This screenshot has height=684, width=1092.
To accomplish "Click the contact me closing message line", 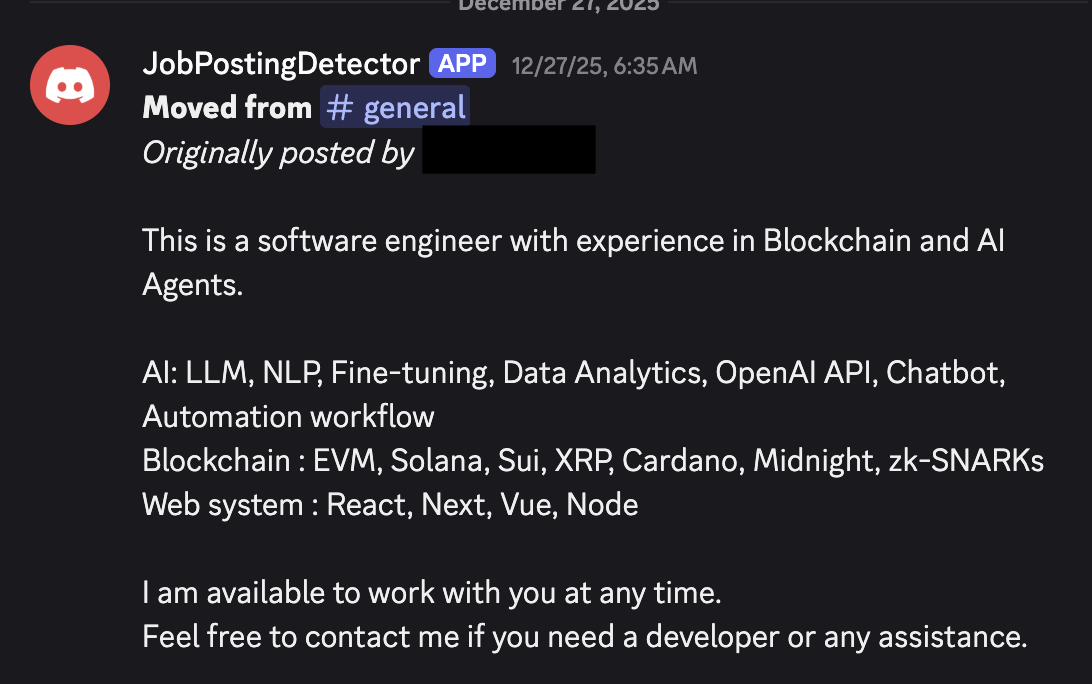I will pos(585,636).
